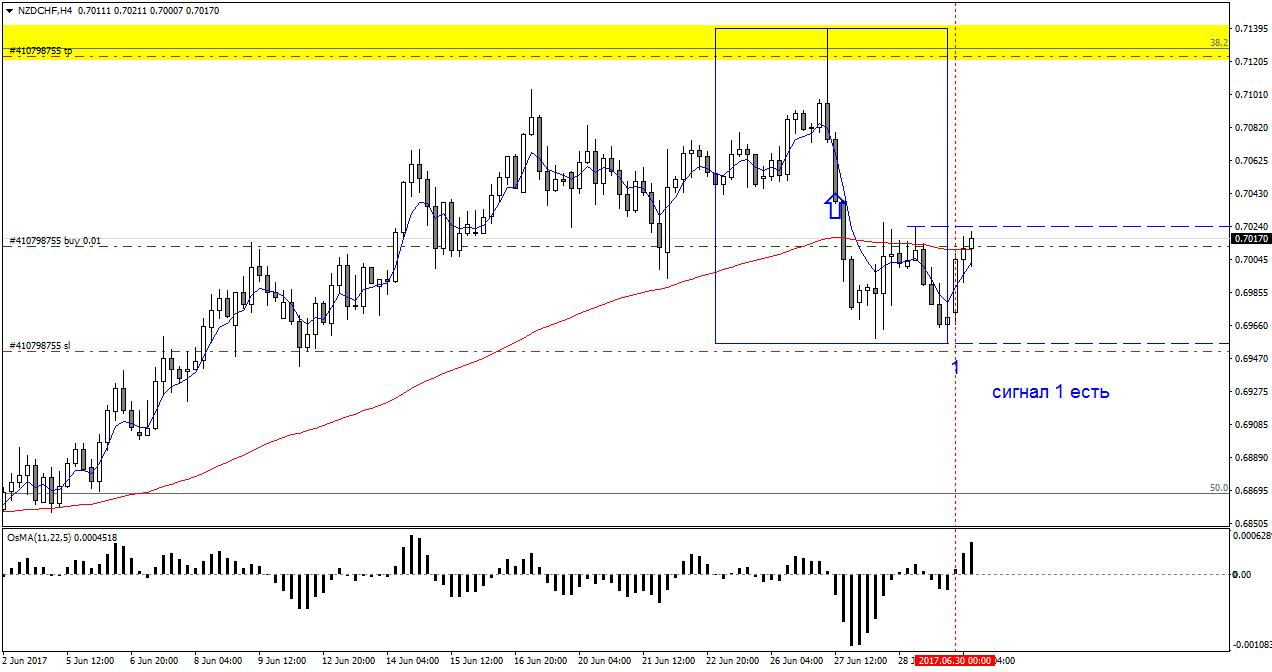Click the 27 Jun 12:00 time axis label
Image resolution: width=1272 pixels, height=672 pixels.
[861, 661]
